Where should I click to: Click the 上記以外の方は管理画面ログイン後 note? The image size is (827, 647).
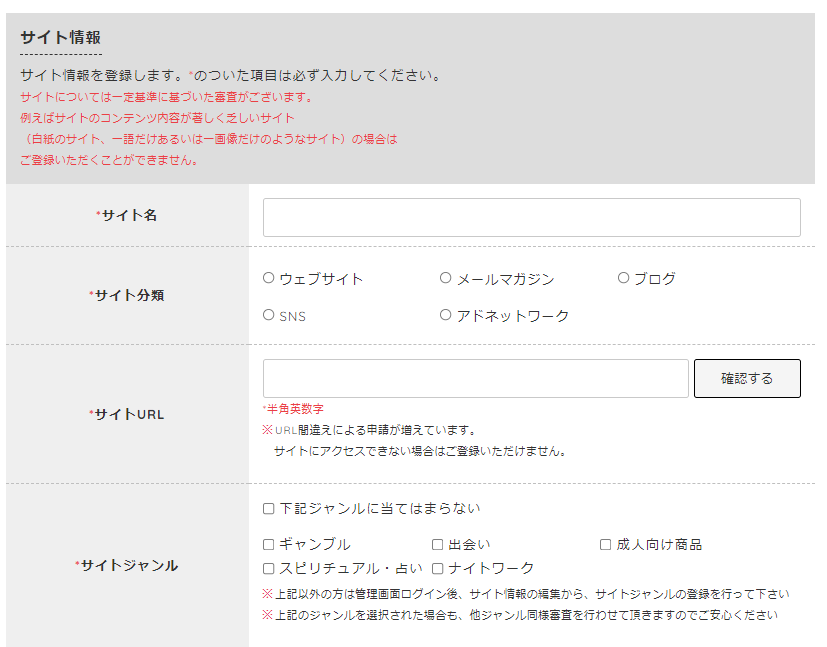tap(526, 594)
